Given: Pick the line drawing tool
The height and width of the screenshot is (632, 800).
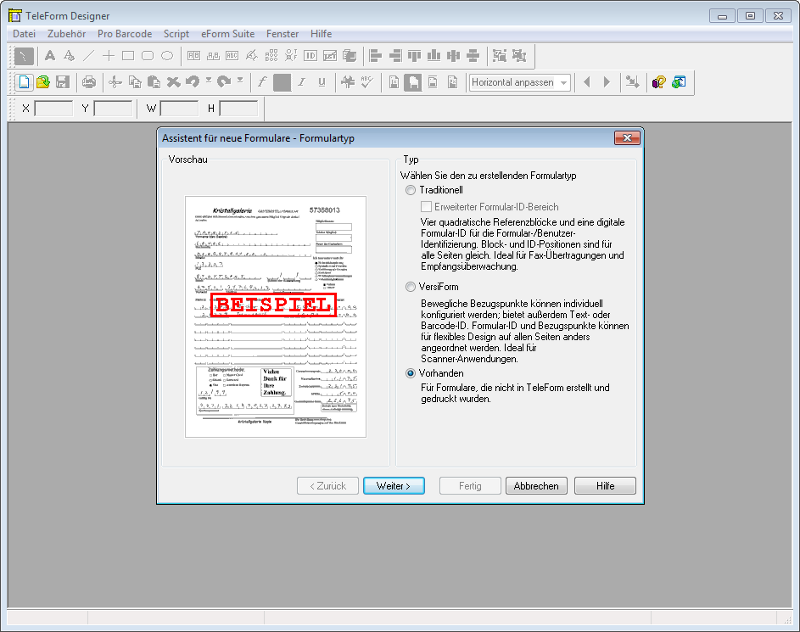Looking at the screenshot, I should 89,56.
